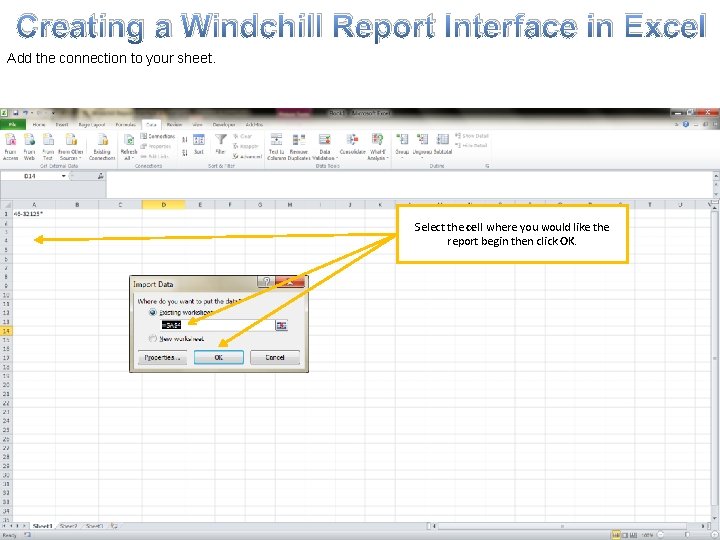
Task: Select column D header
Action: (164, 205)
